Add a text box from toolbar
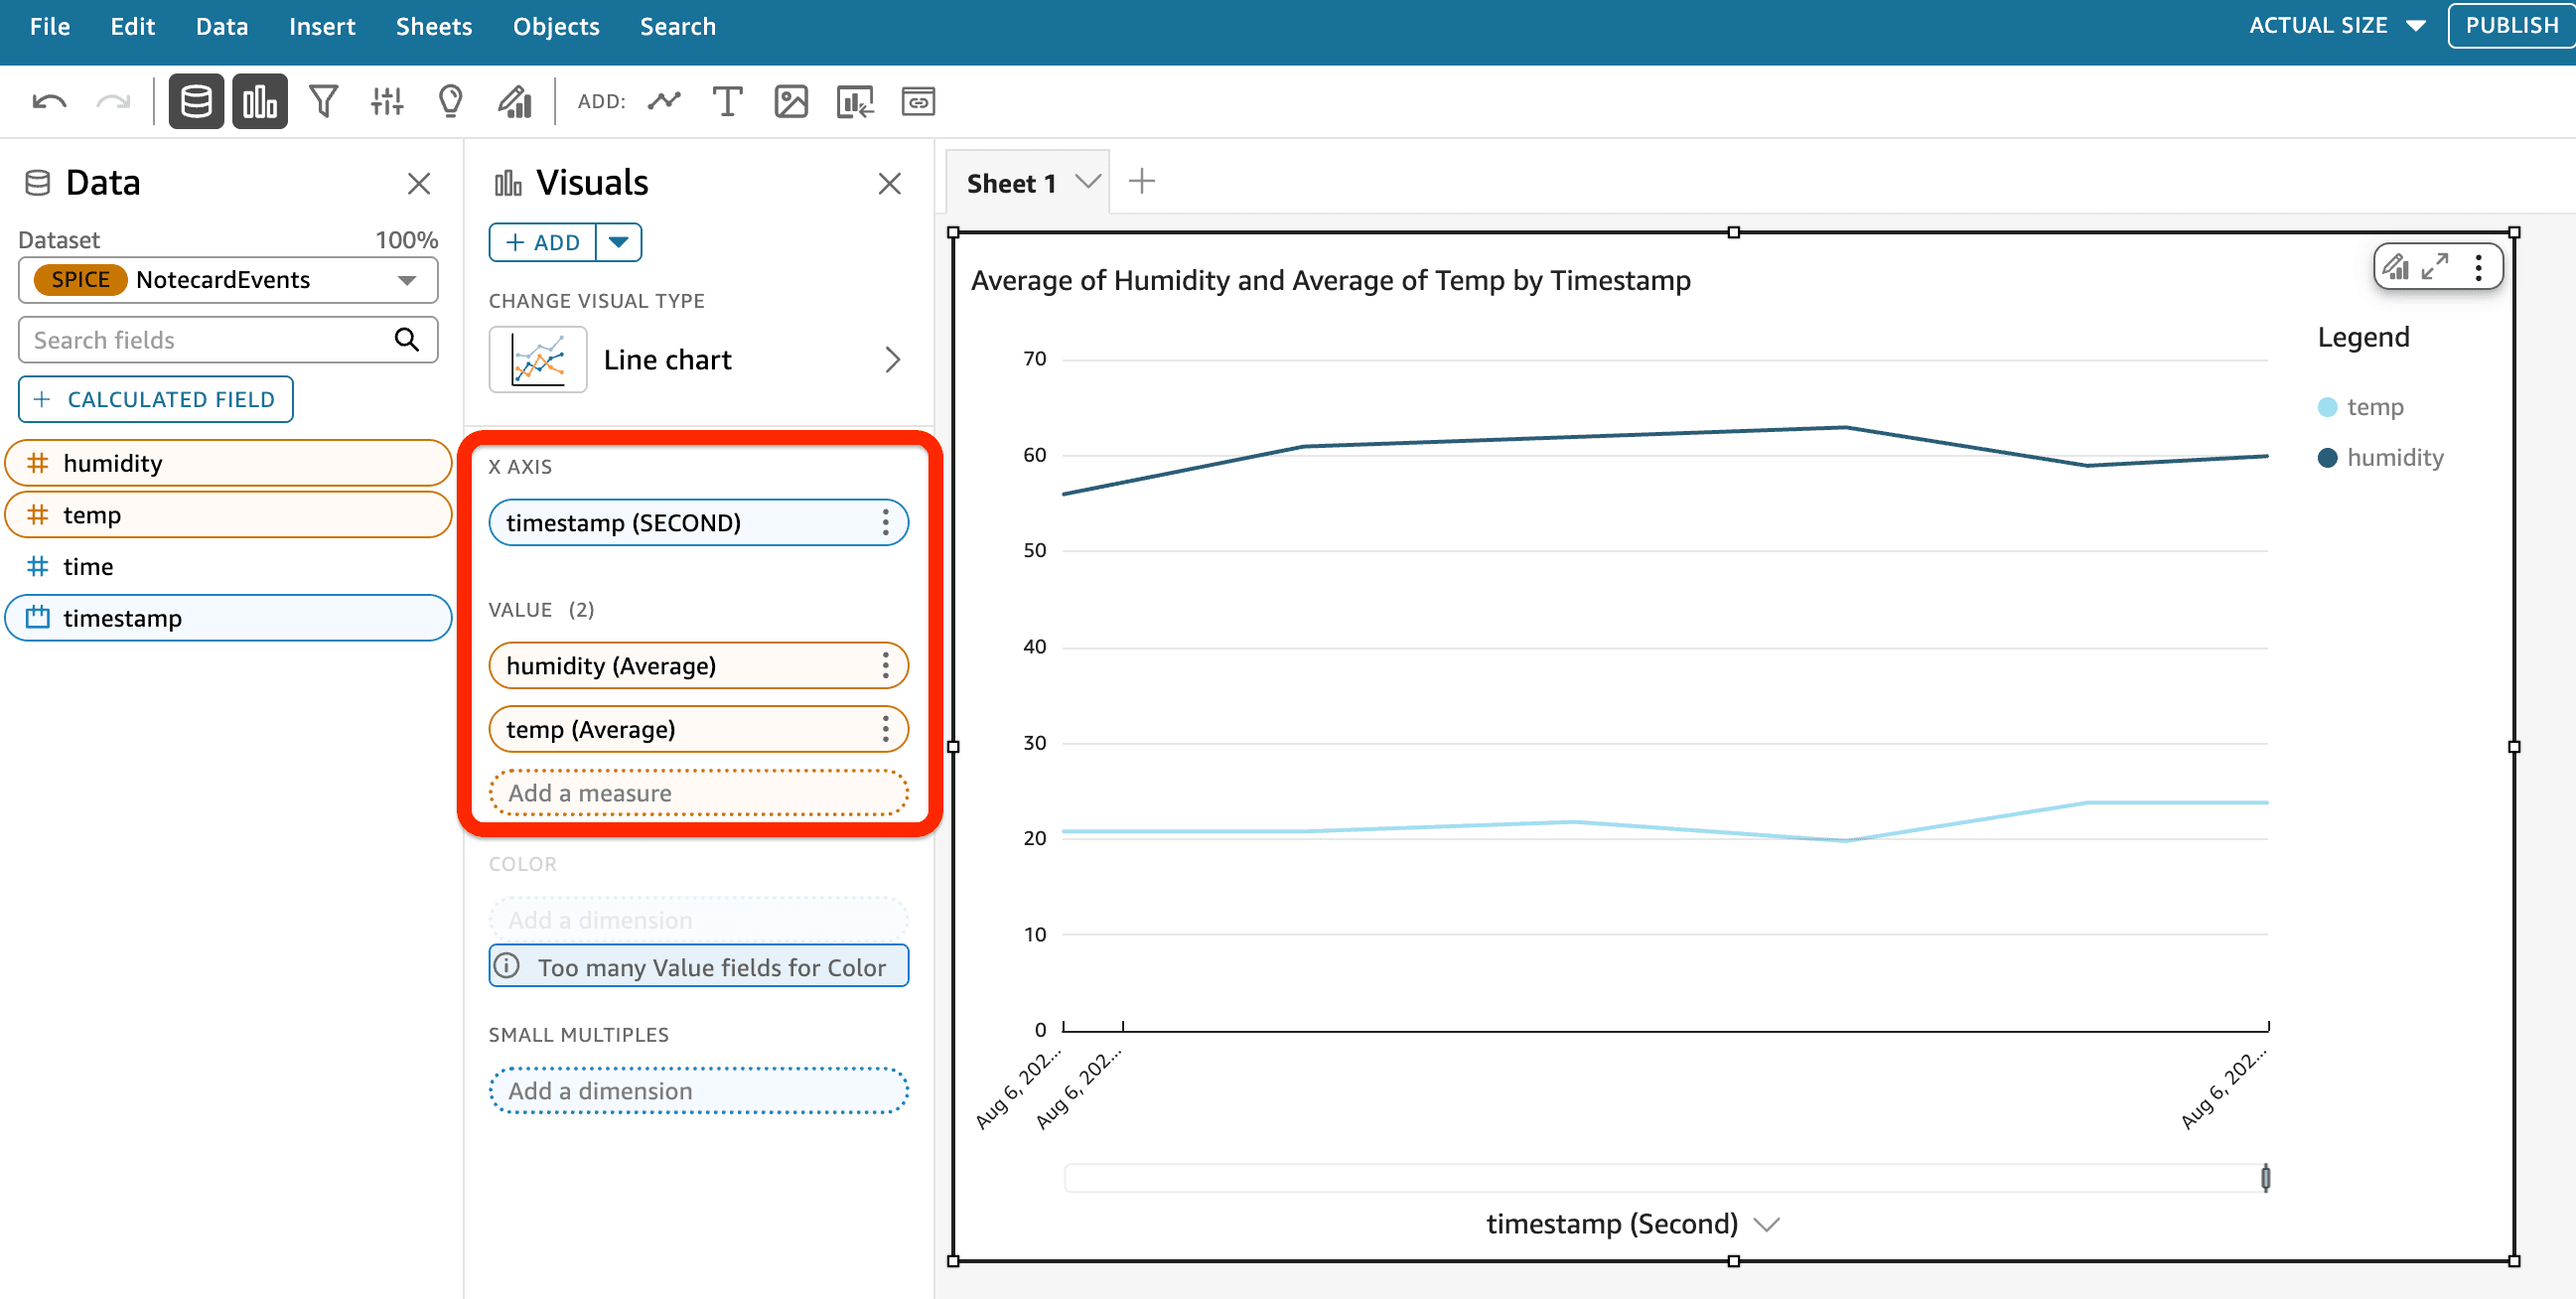The height and width of the screenshot is (1299, 2576). coord(727,101)
